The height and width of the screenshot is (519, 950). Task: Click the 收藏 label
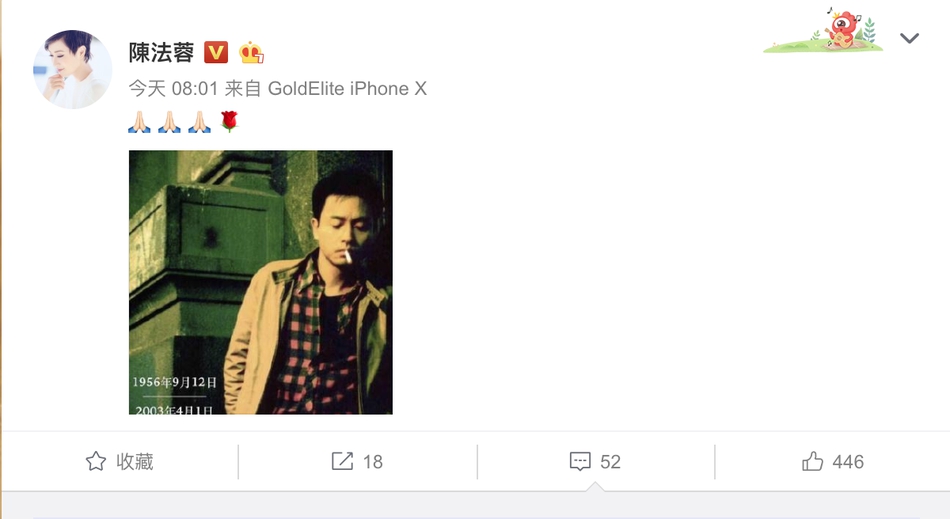tap(135, 461)
